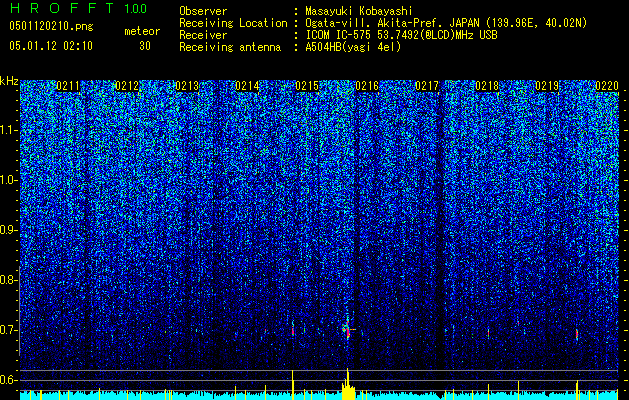629x400 pixels.
Task: Click the 0216 time marker
Action: [367, 86]
